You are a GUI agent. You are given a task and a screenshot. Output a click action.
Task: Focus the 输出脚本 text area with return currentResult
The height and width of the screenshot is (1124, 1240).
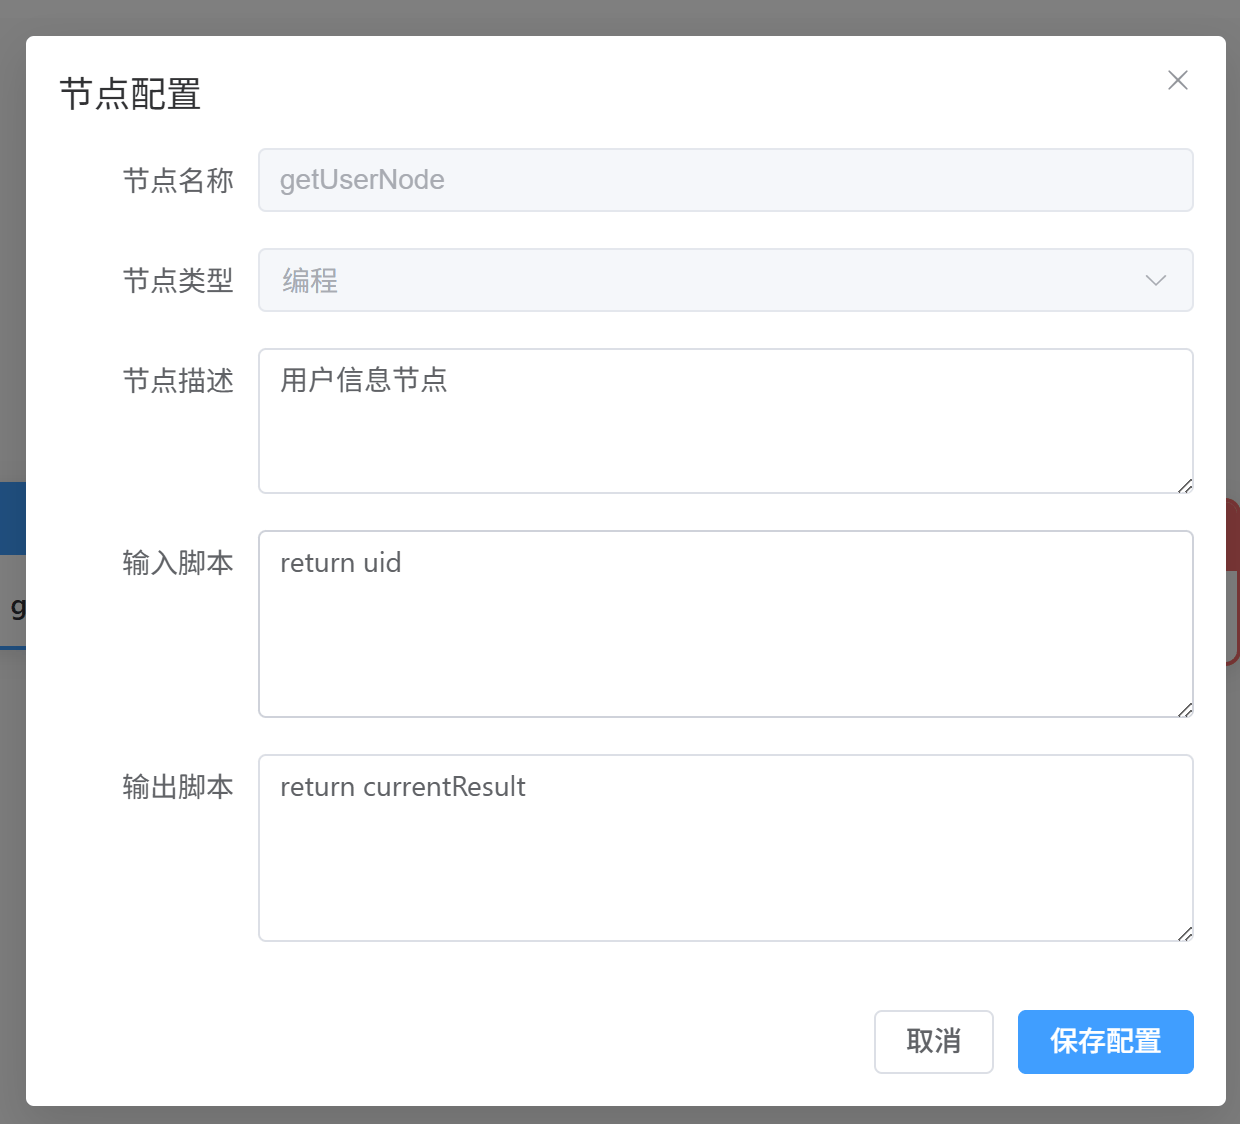click(x=725, y=847)
